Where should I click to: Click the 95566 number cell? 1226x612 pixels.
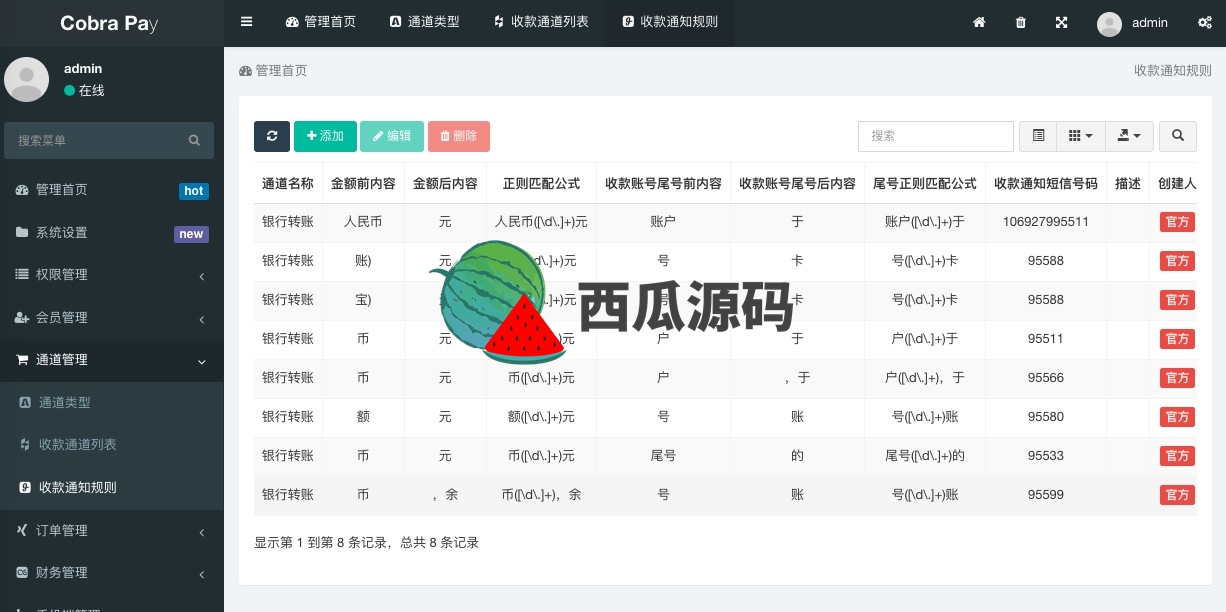coord(1045,378)
